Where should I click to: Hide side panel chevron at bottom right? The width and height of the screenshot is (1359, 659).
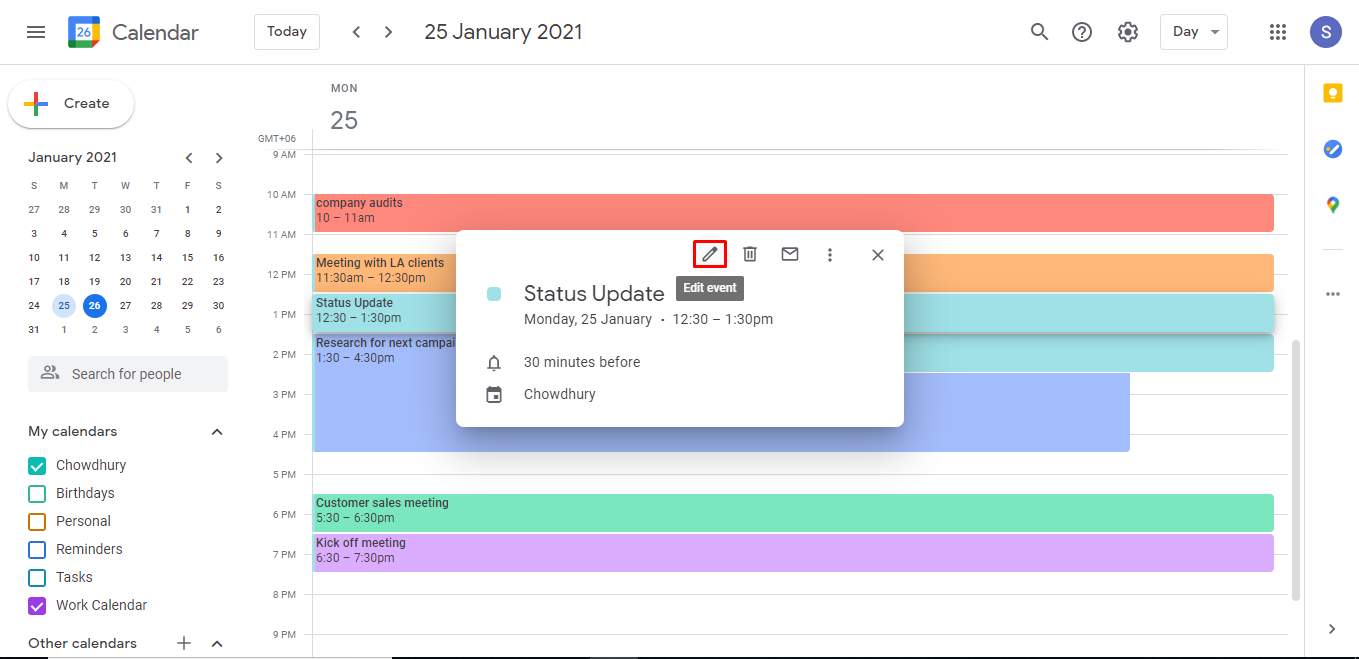1331,629
